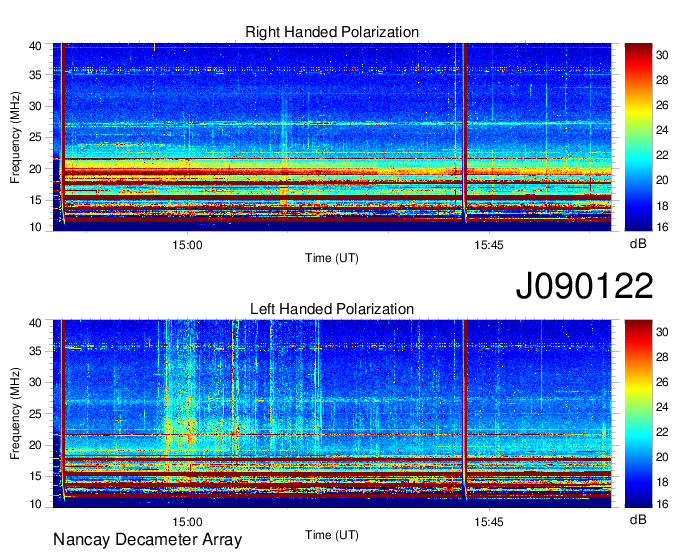This screenshot has width=680, height=552.
Task: Click the 30 dB label on the right-handed plot's color bar
Action: (662, 55)
